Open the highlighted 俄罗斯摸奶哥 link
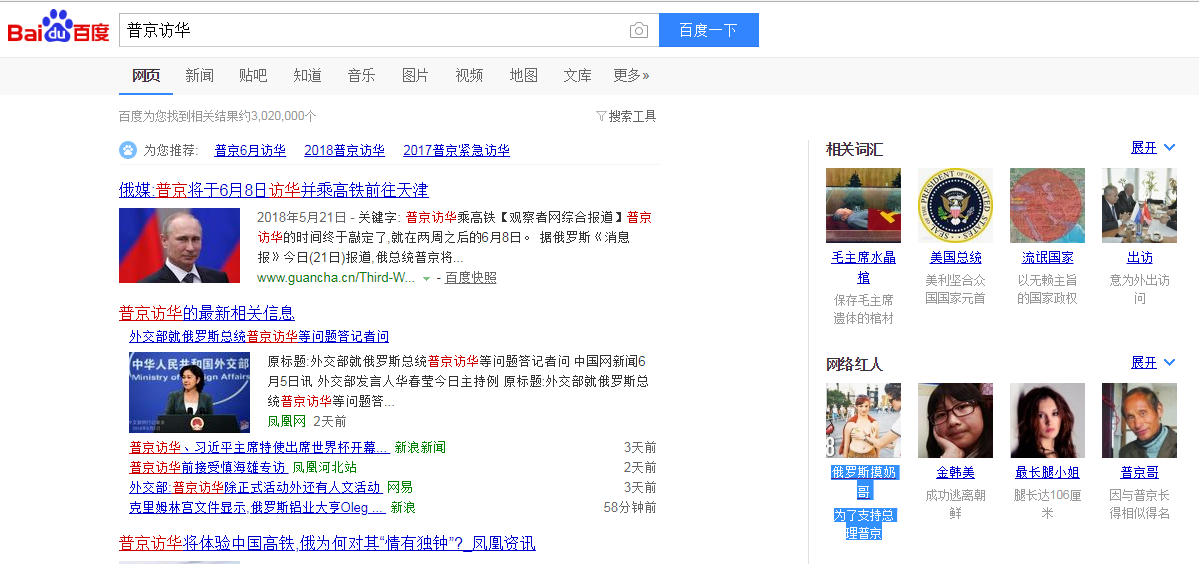This screenshot has height=564, width=1199. click(863, 481)
